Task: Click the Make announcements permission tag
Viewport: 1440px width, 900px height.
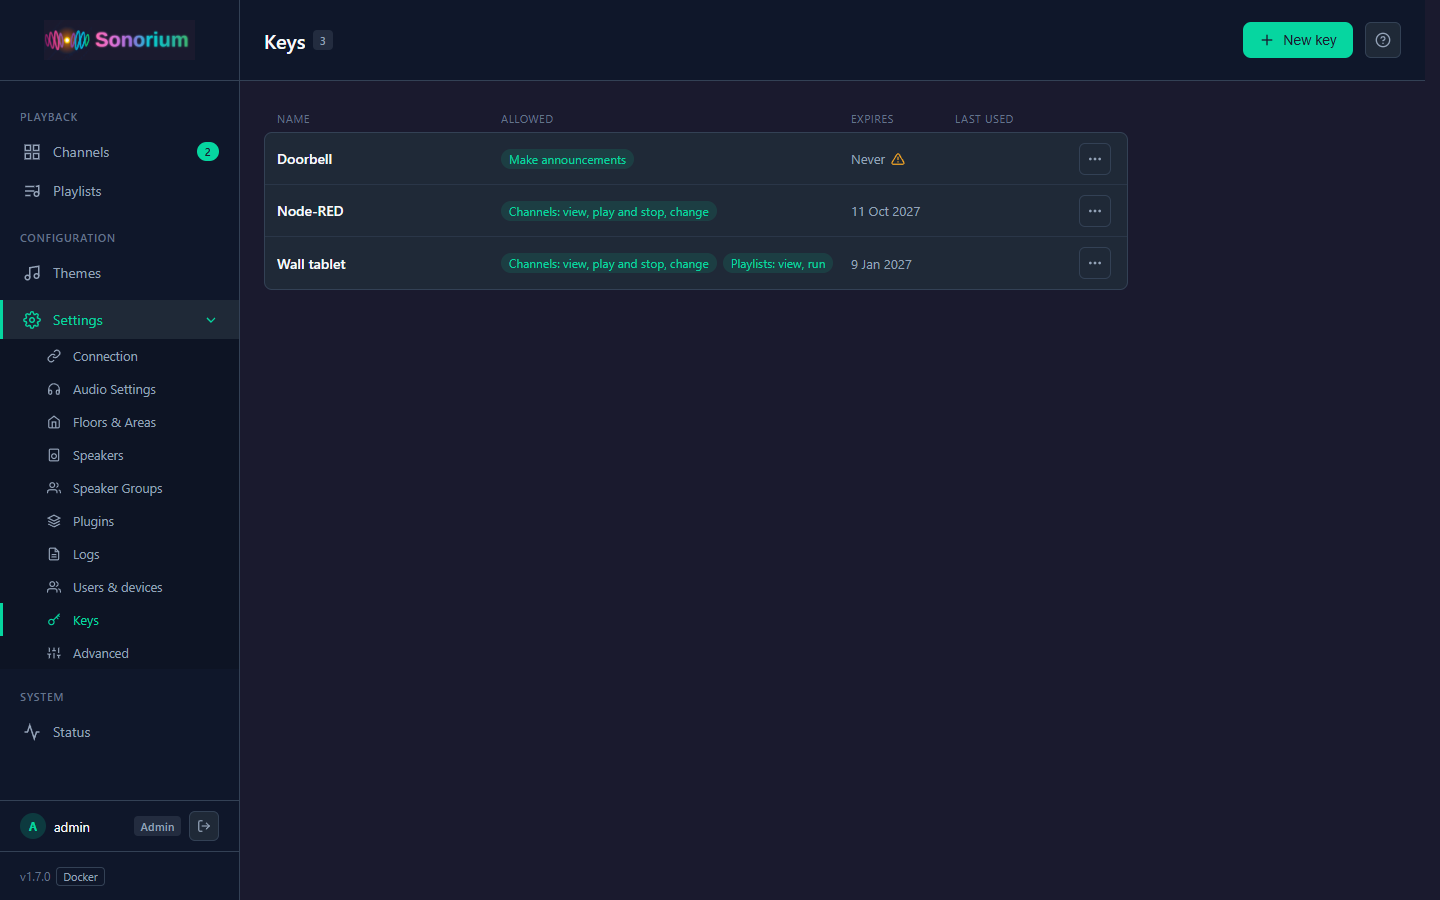Action: click(567, 159)
